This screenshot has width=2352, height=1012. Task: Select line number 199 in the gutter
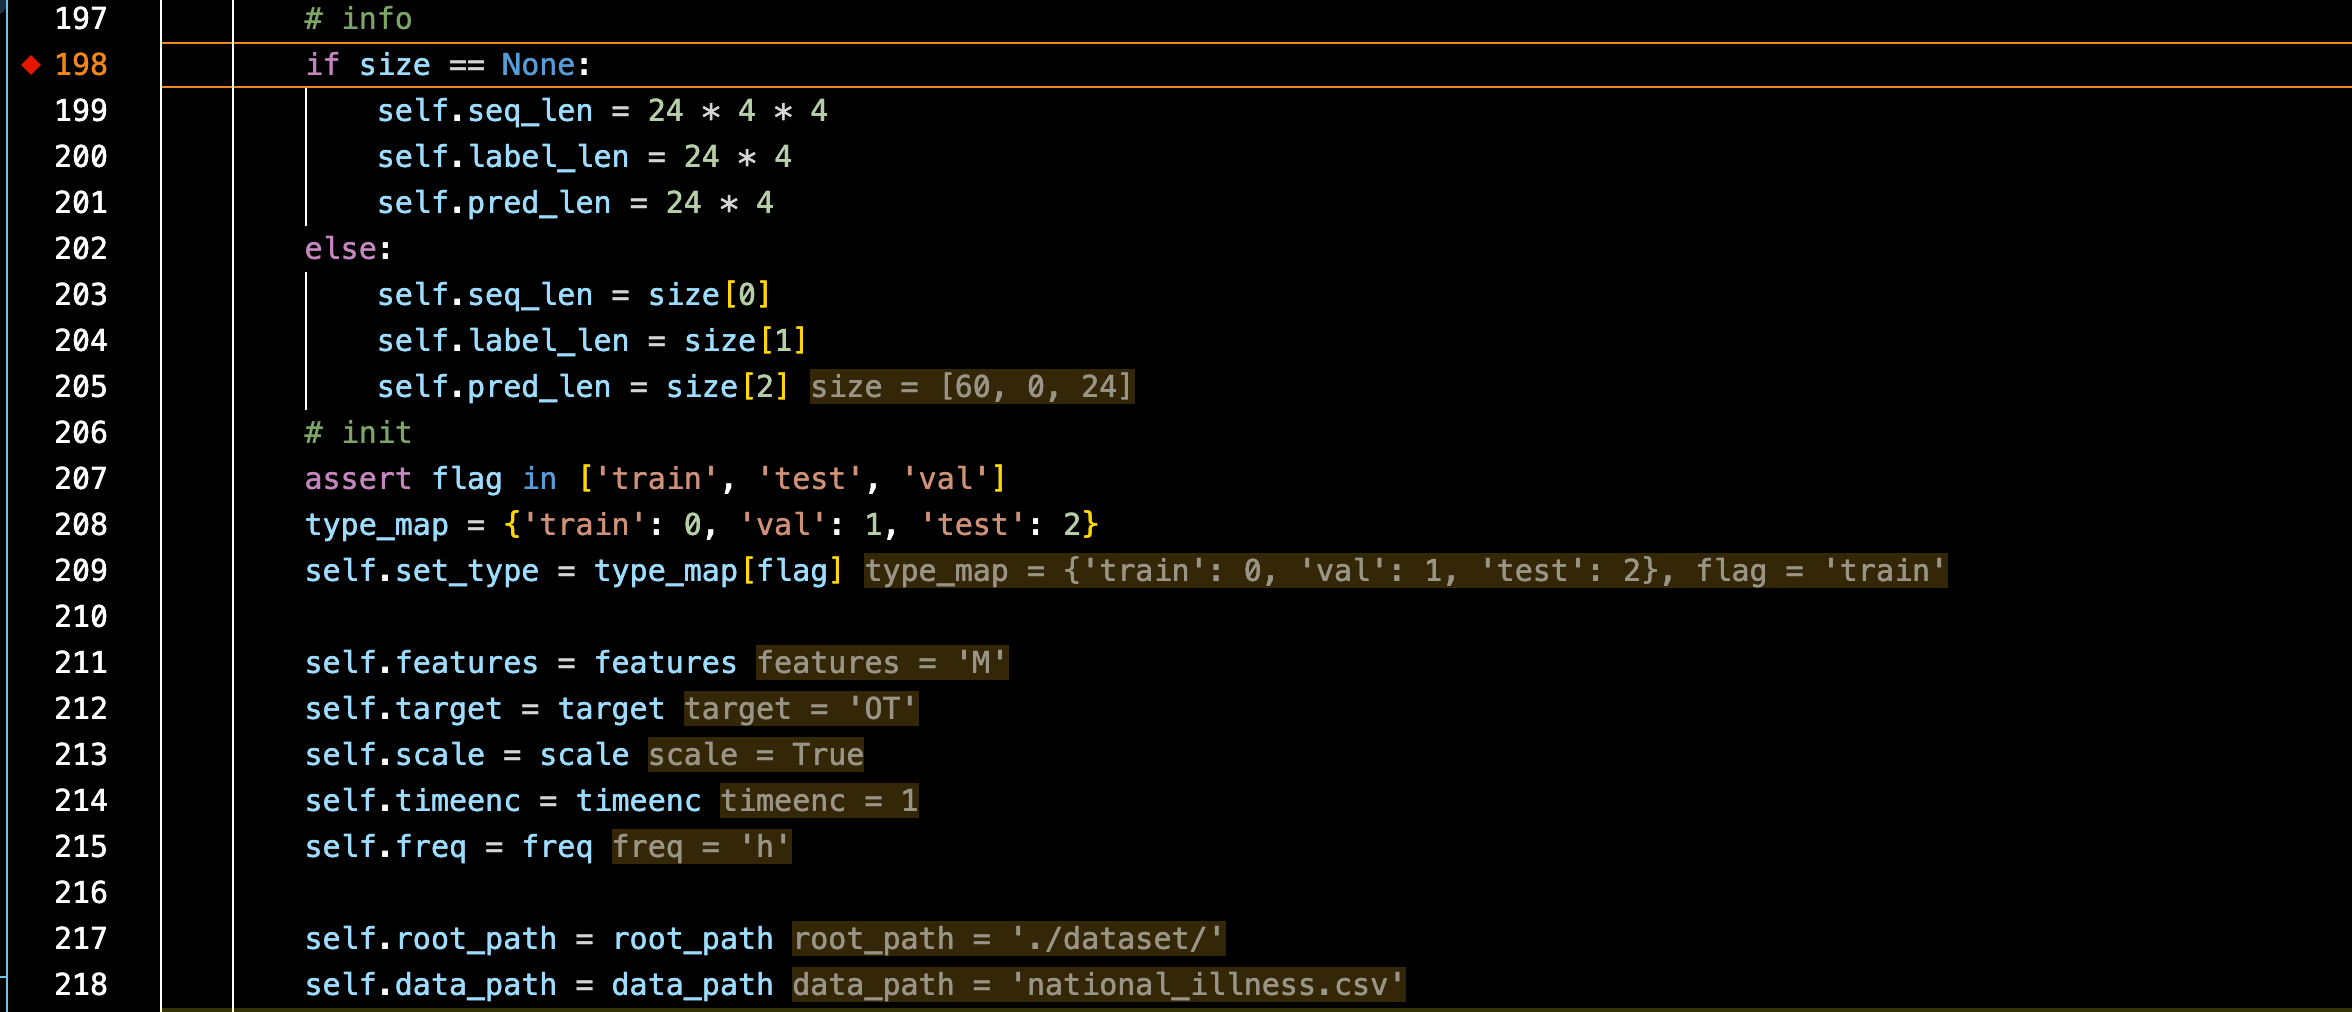(81, 111)
